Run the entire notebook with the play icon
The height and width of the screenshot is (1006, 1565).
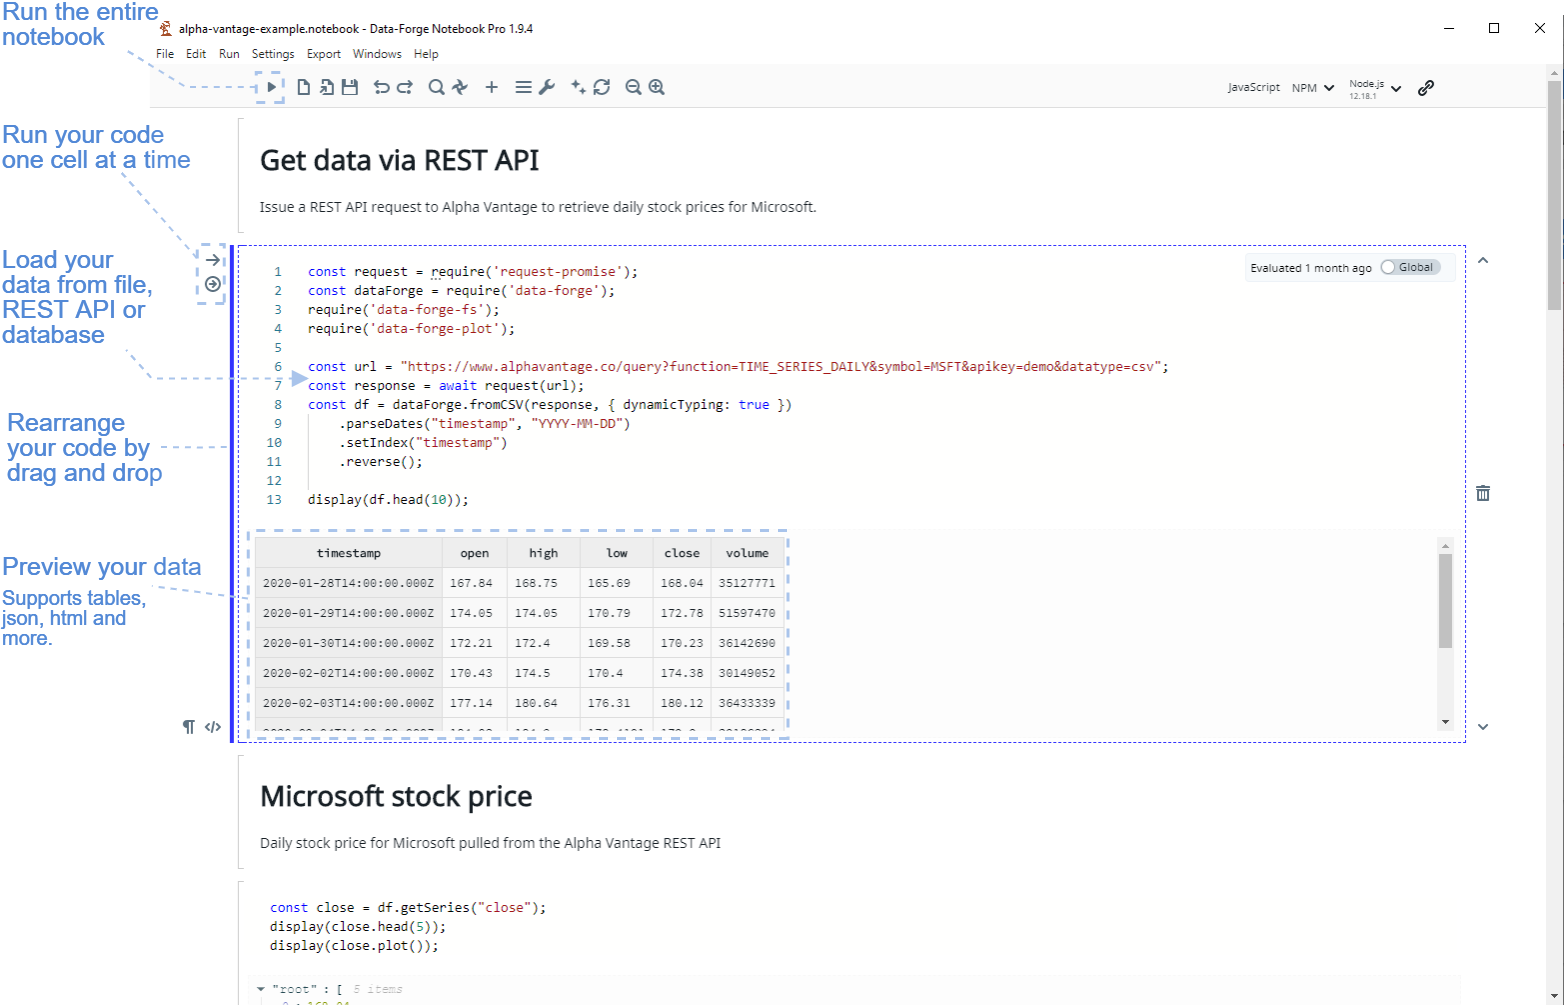pos(271,87)
